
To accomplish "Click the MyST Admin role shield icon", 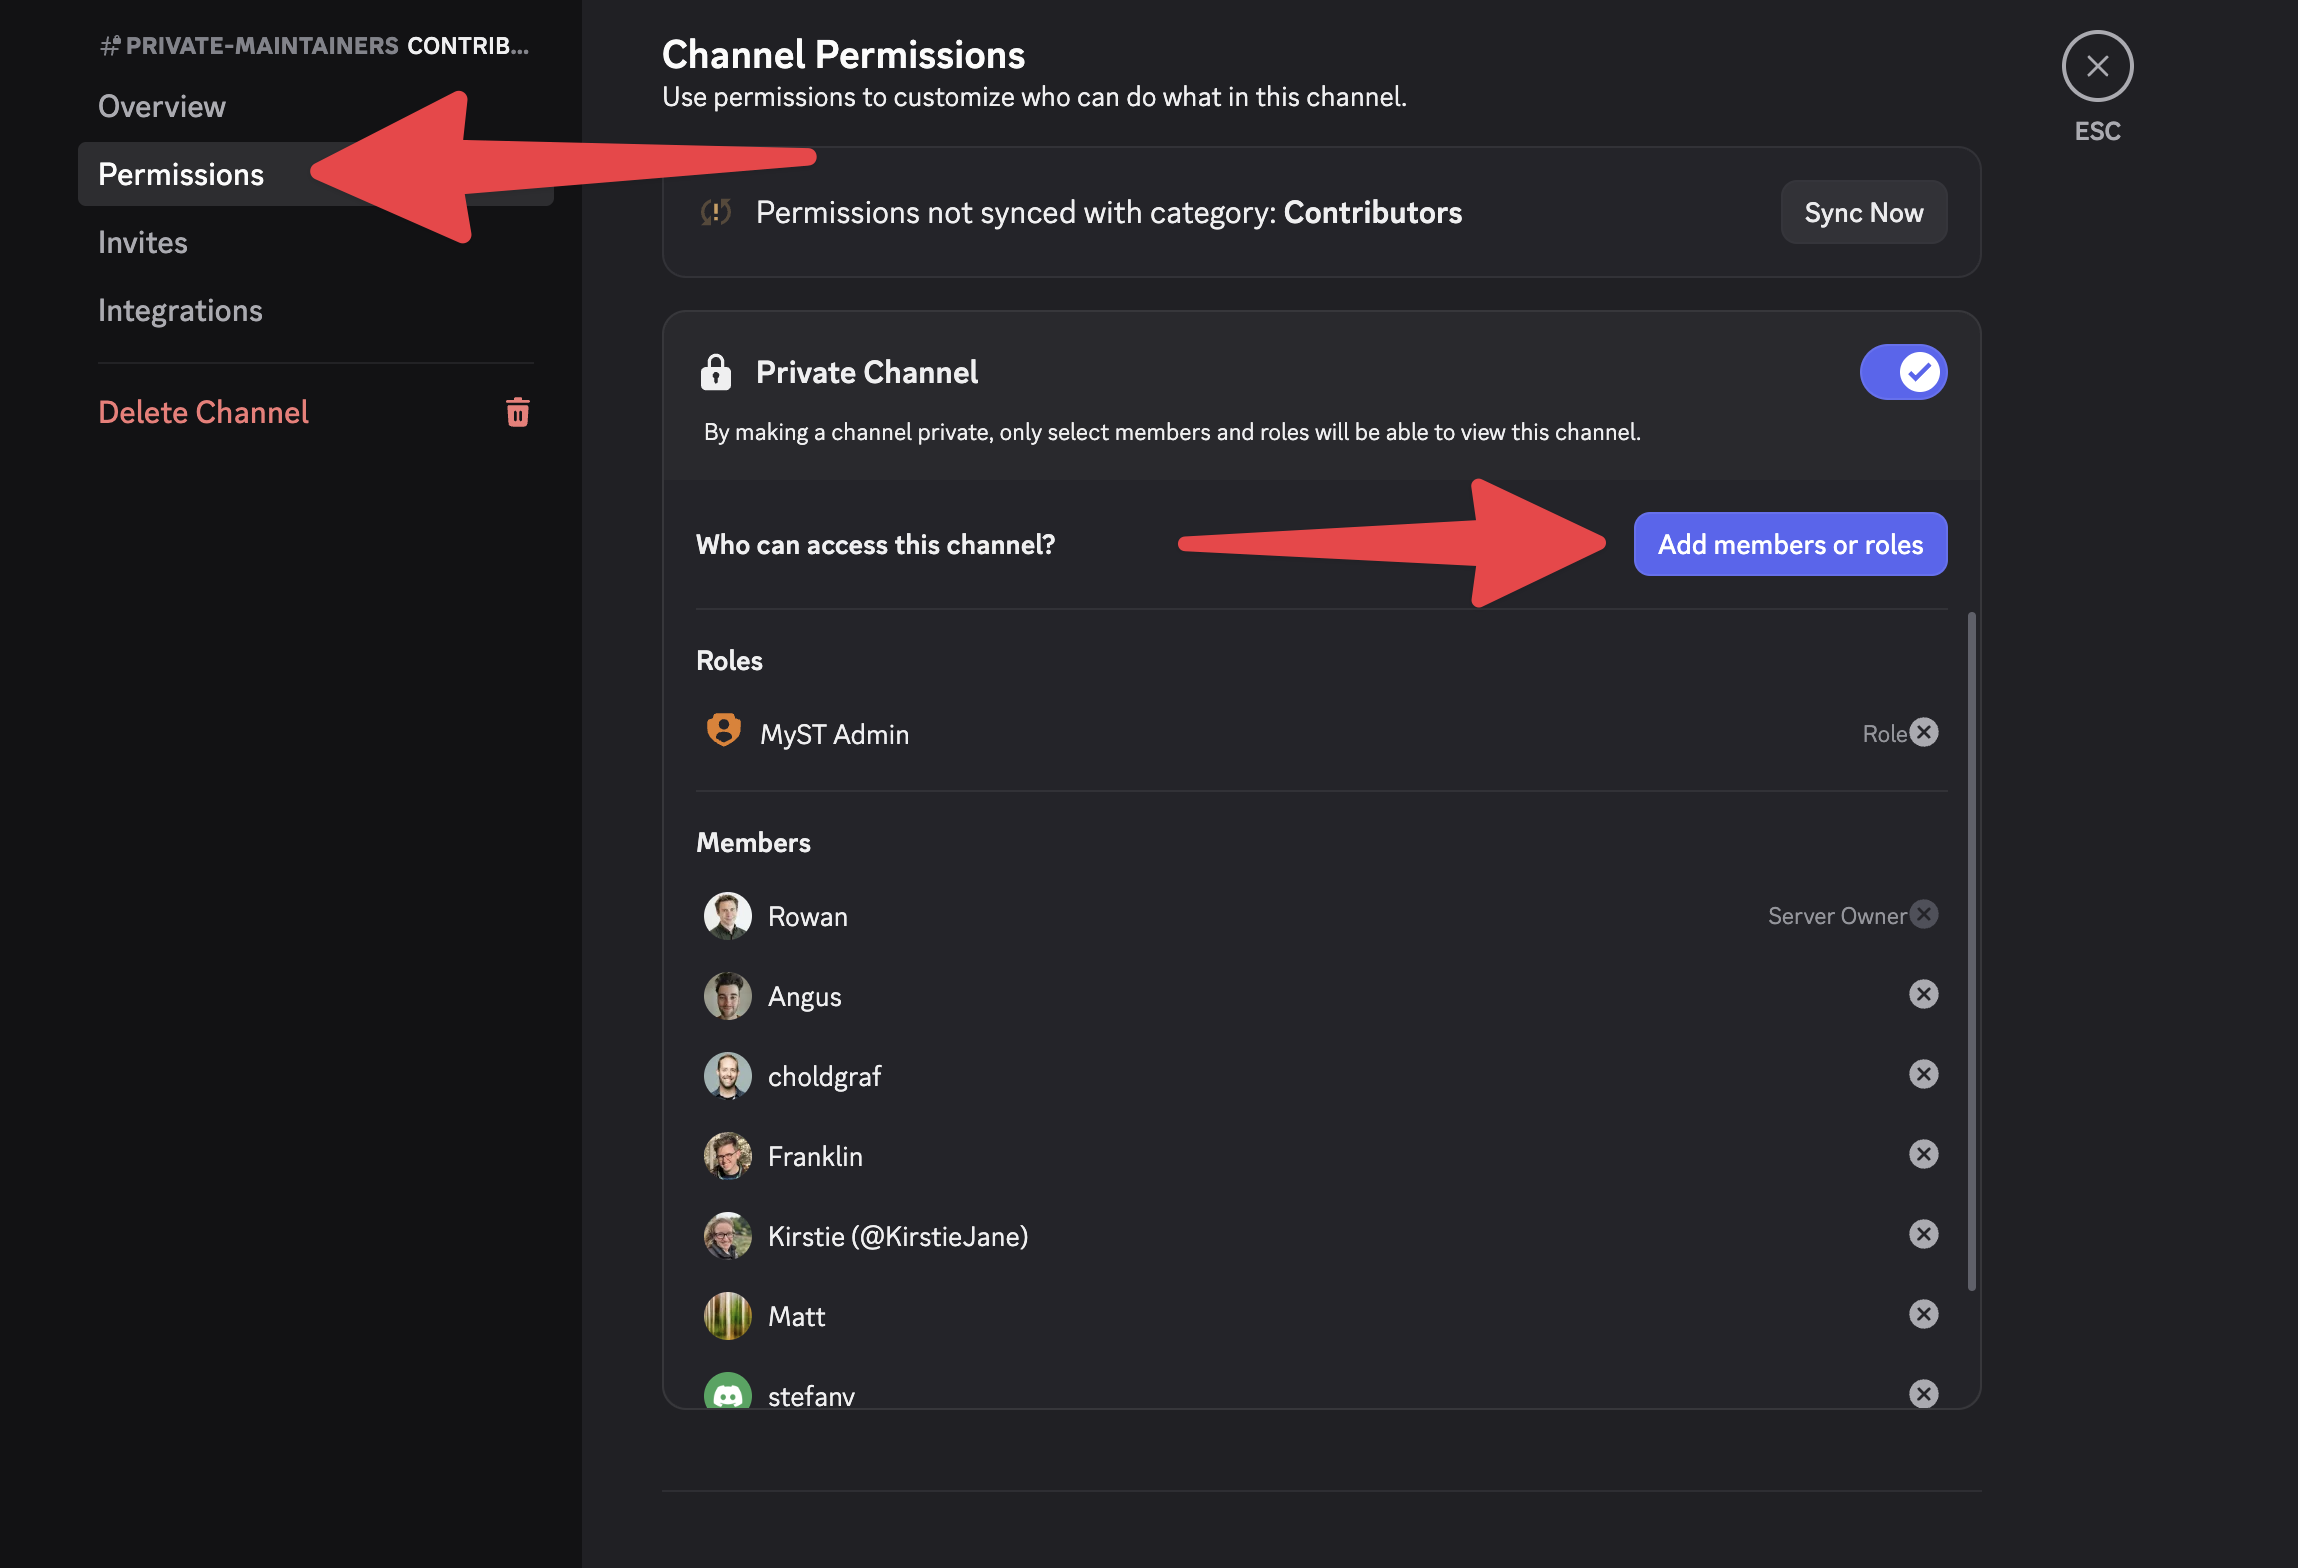I will [723, 731].
